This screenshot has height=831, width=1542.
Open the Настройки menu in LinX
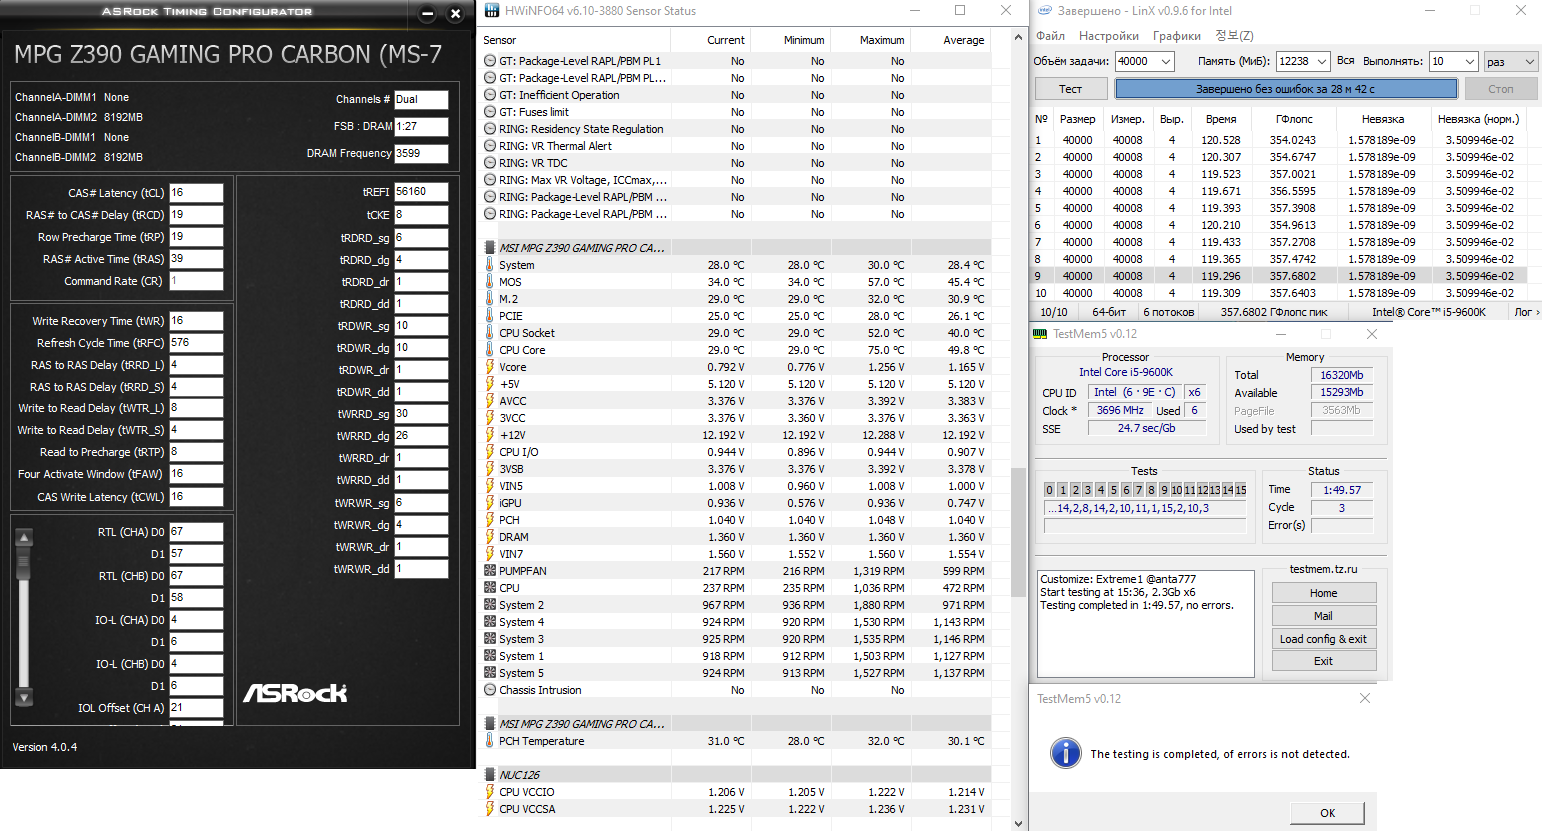pos(1109,36)
